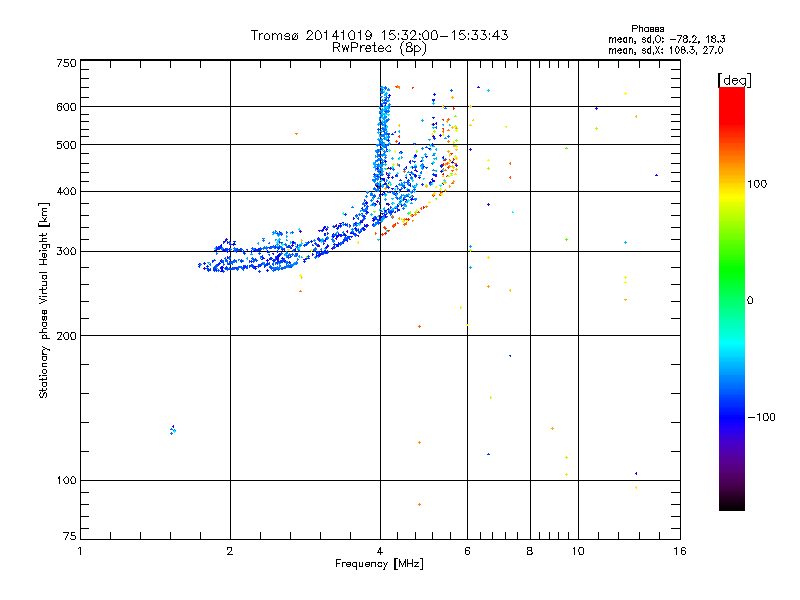Click y-axis tick label "600"
The image size is (800, 600).
[67, 107]
